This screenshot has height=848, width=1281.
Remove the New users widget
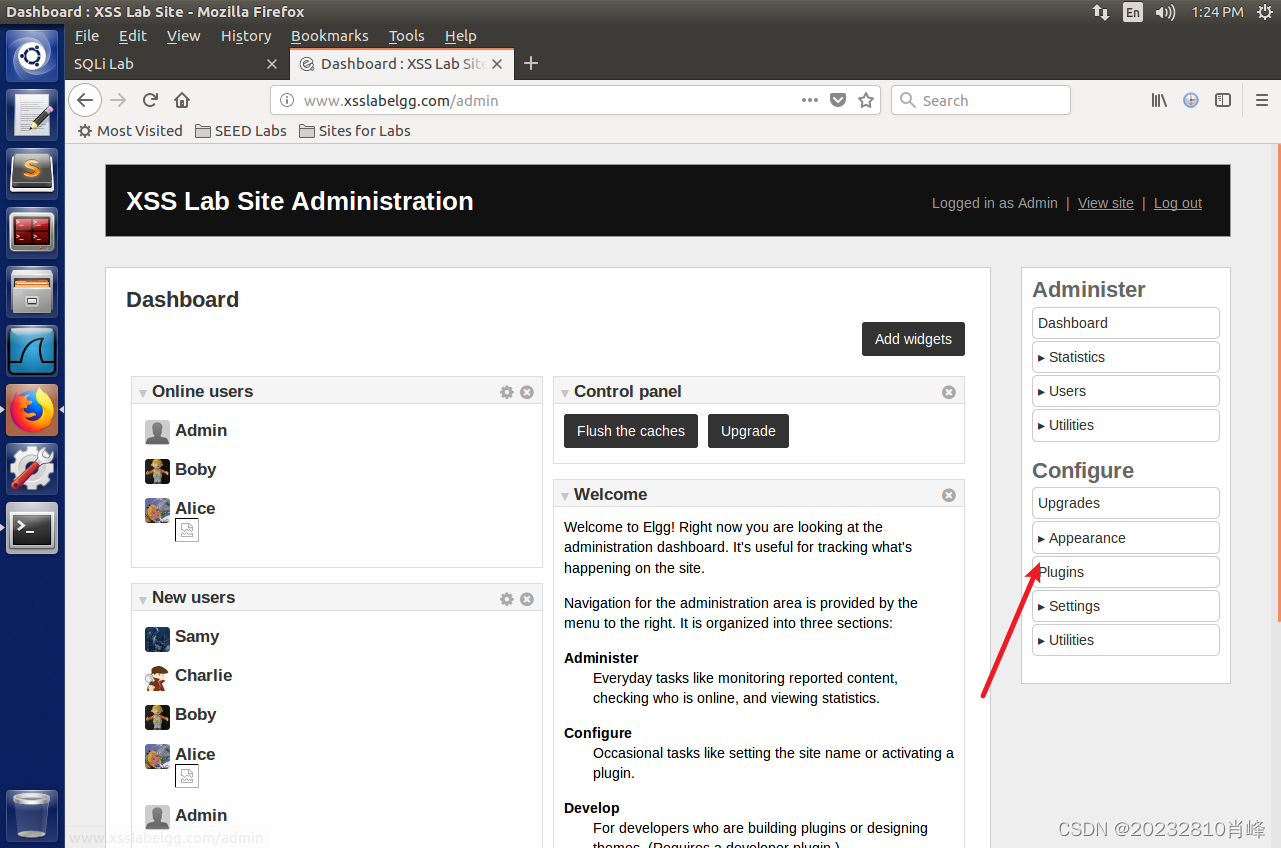[x=527, y=599]
